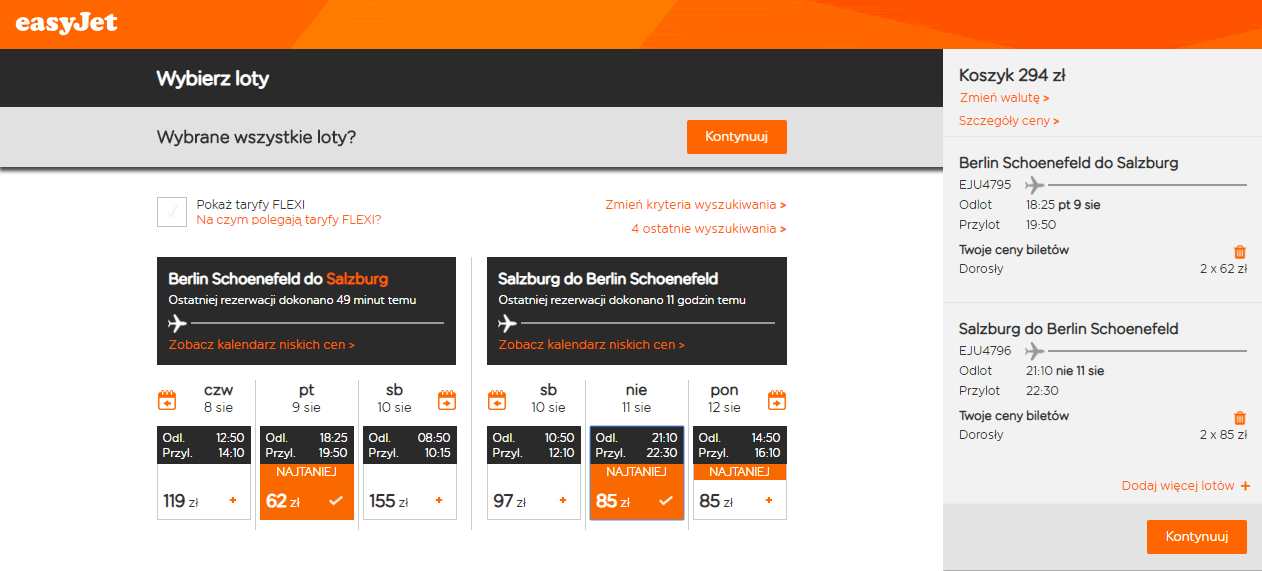1262x571 pixels.
Task: Select the pt 9 sie date header
Action: (306, 398)
